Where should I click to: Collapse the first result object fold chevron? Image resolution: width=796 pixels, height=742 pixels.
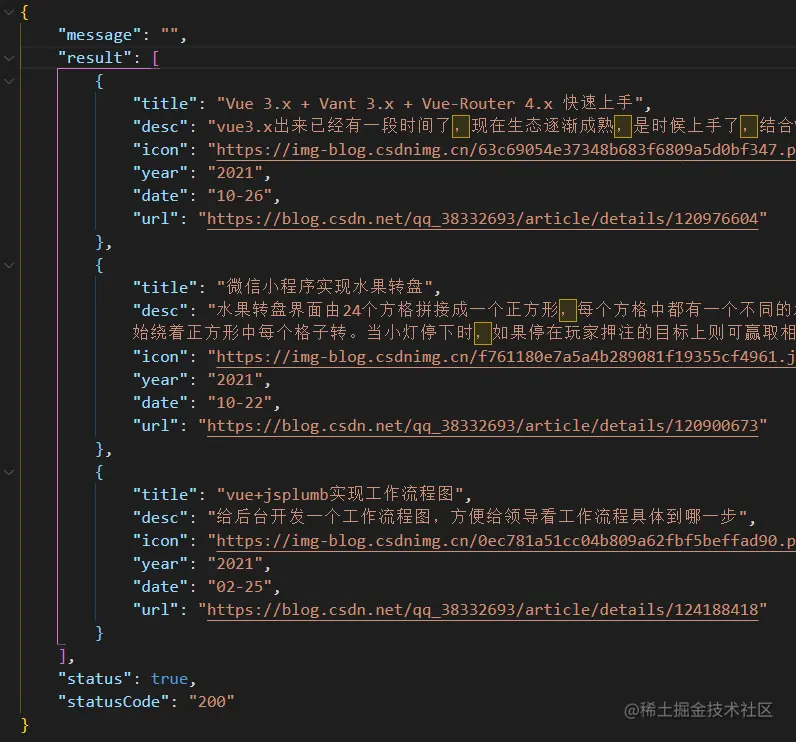click(x=9, y=81)
